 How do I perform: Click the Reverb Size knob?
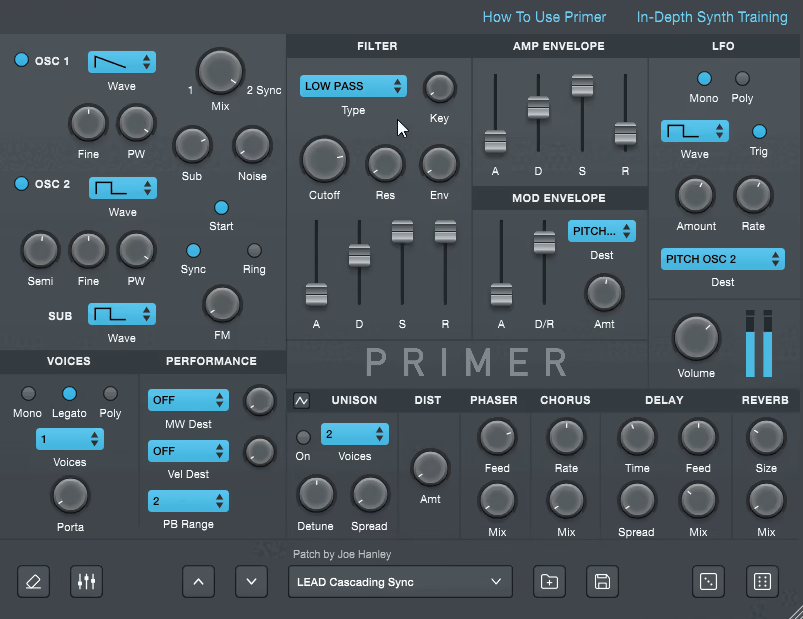[x=766, y=437]
